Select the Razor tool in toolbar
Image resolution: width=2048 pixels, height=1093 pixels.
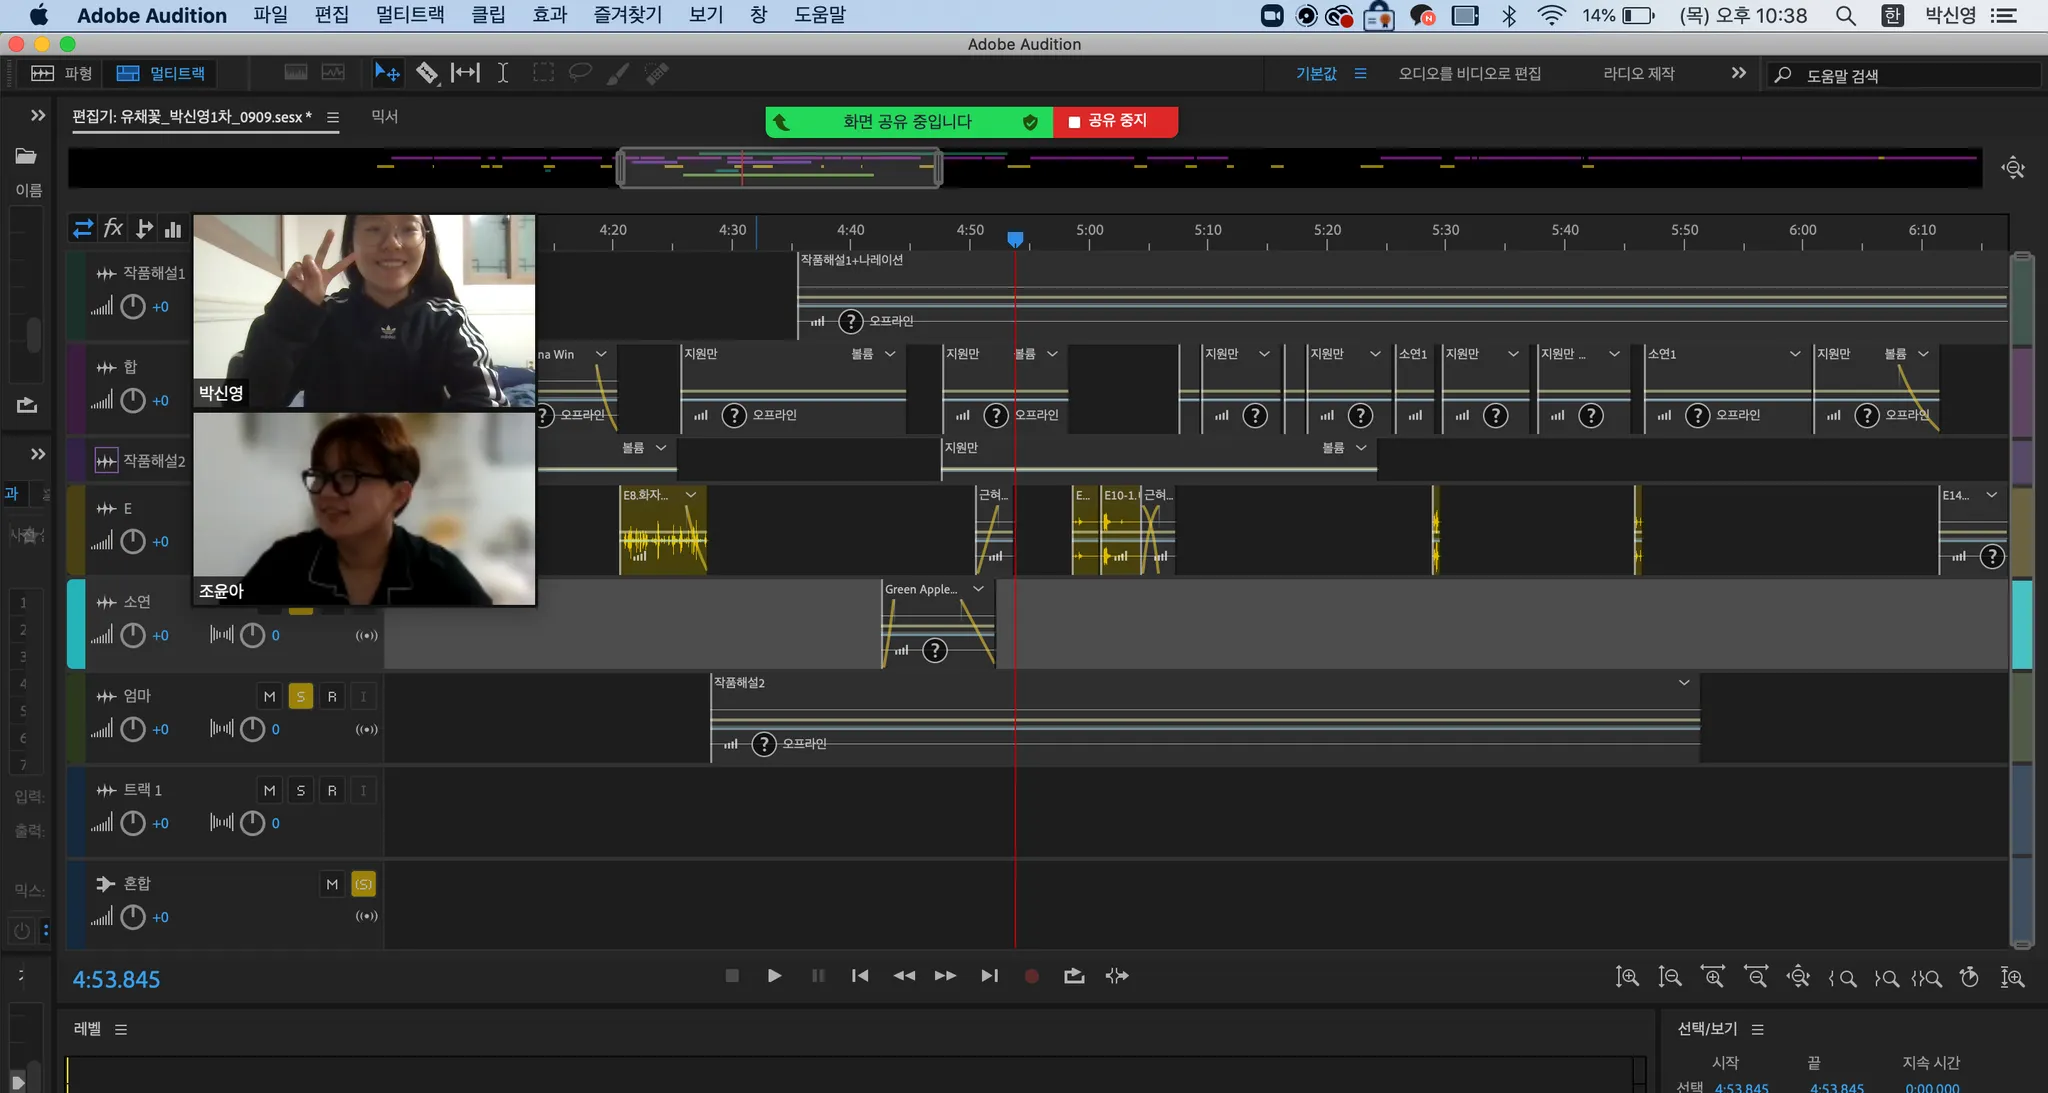tap(427, 73)
